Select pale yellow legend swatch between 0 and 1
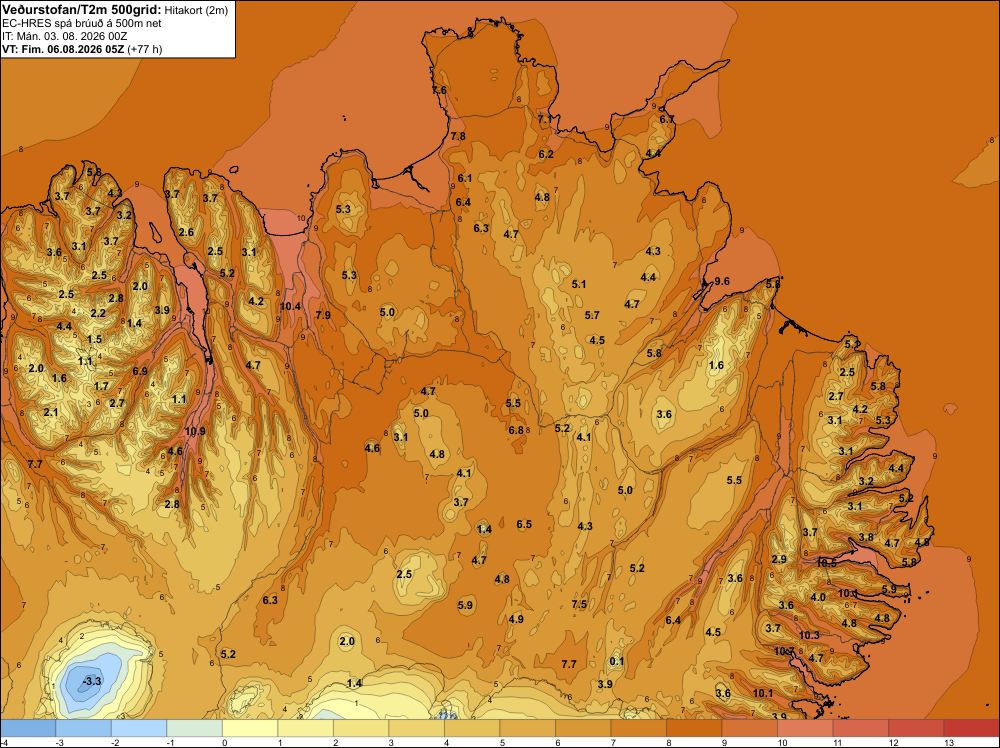Image resolution: width=1000 pixels, height=748 pixels. click(250, 728)
